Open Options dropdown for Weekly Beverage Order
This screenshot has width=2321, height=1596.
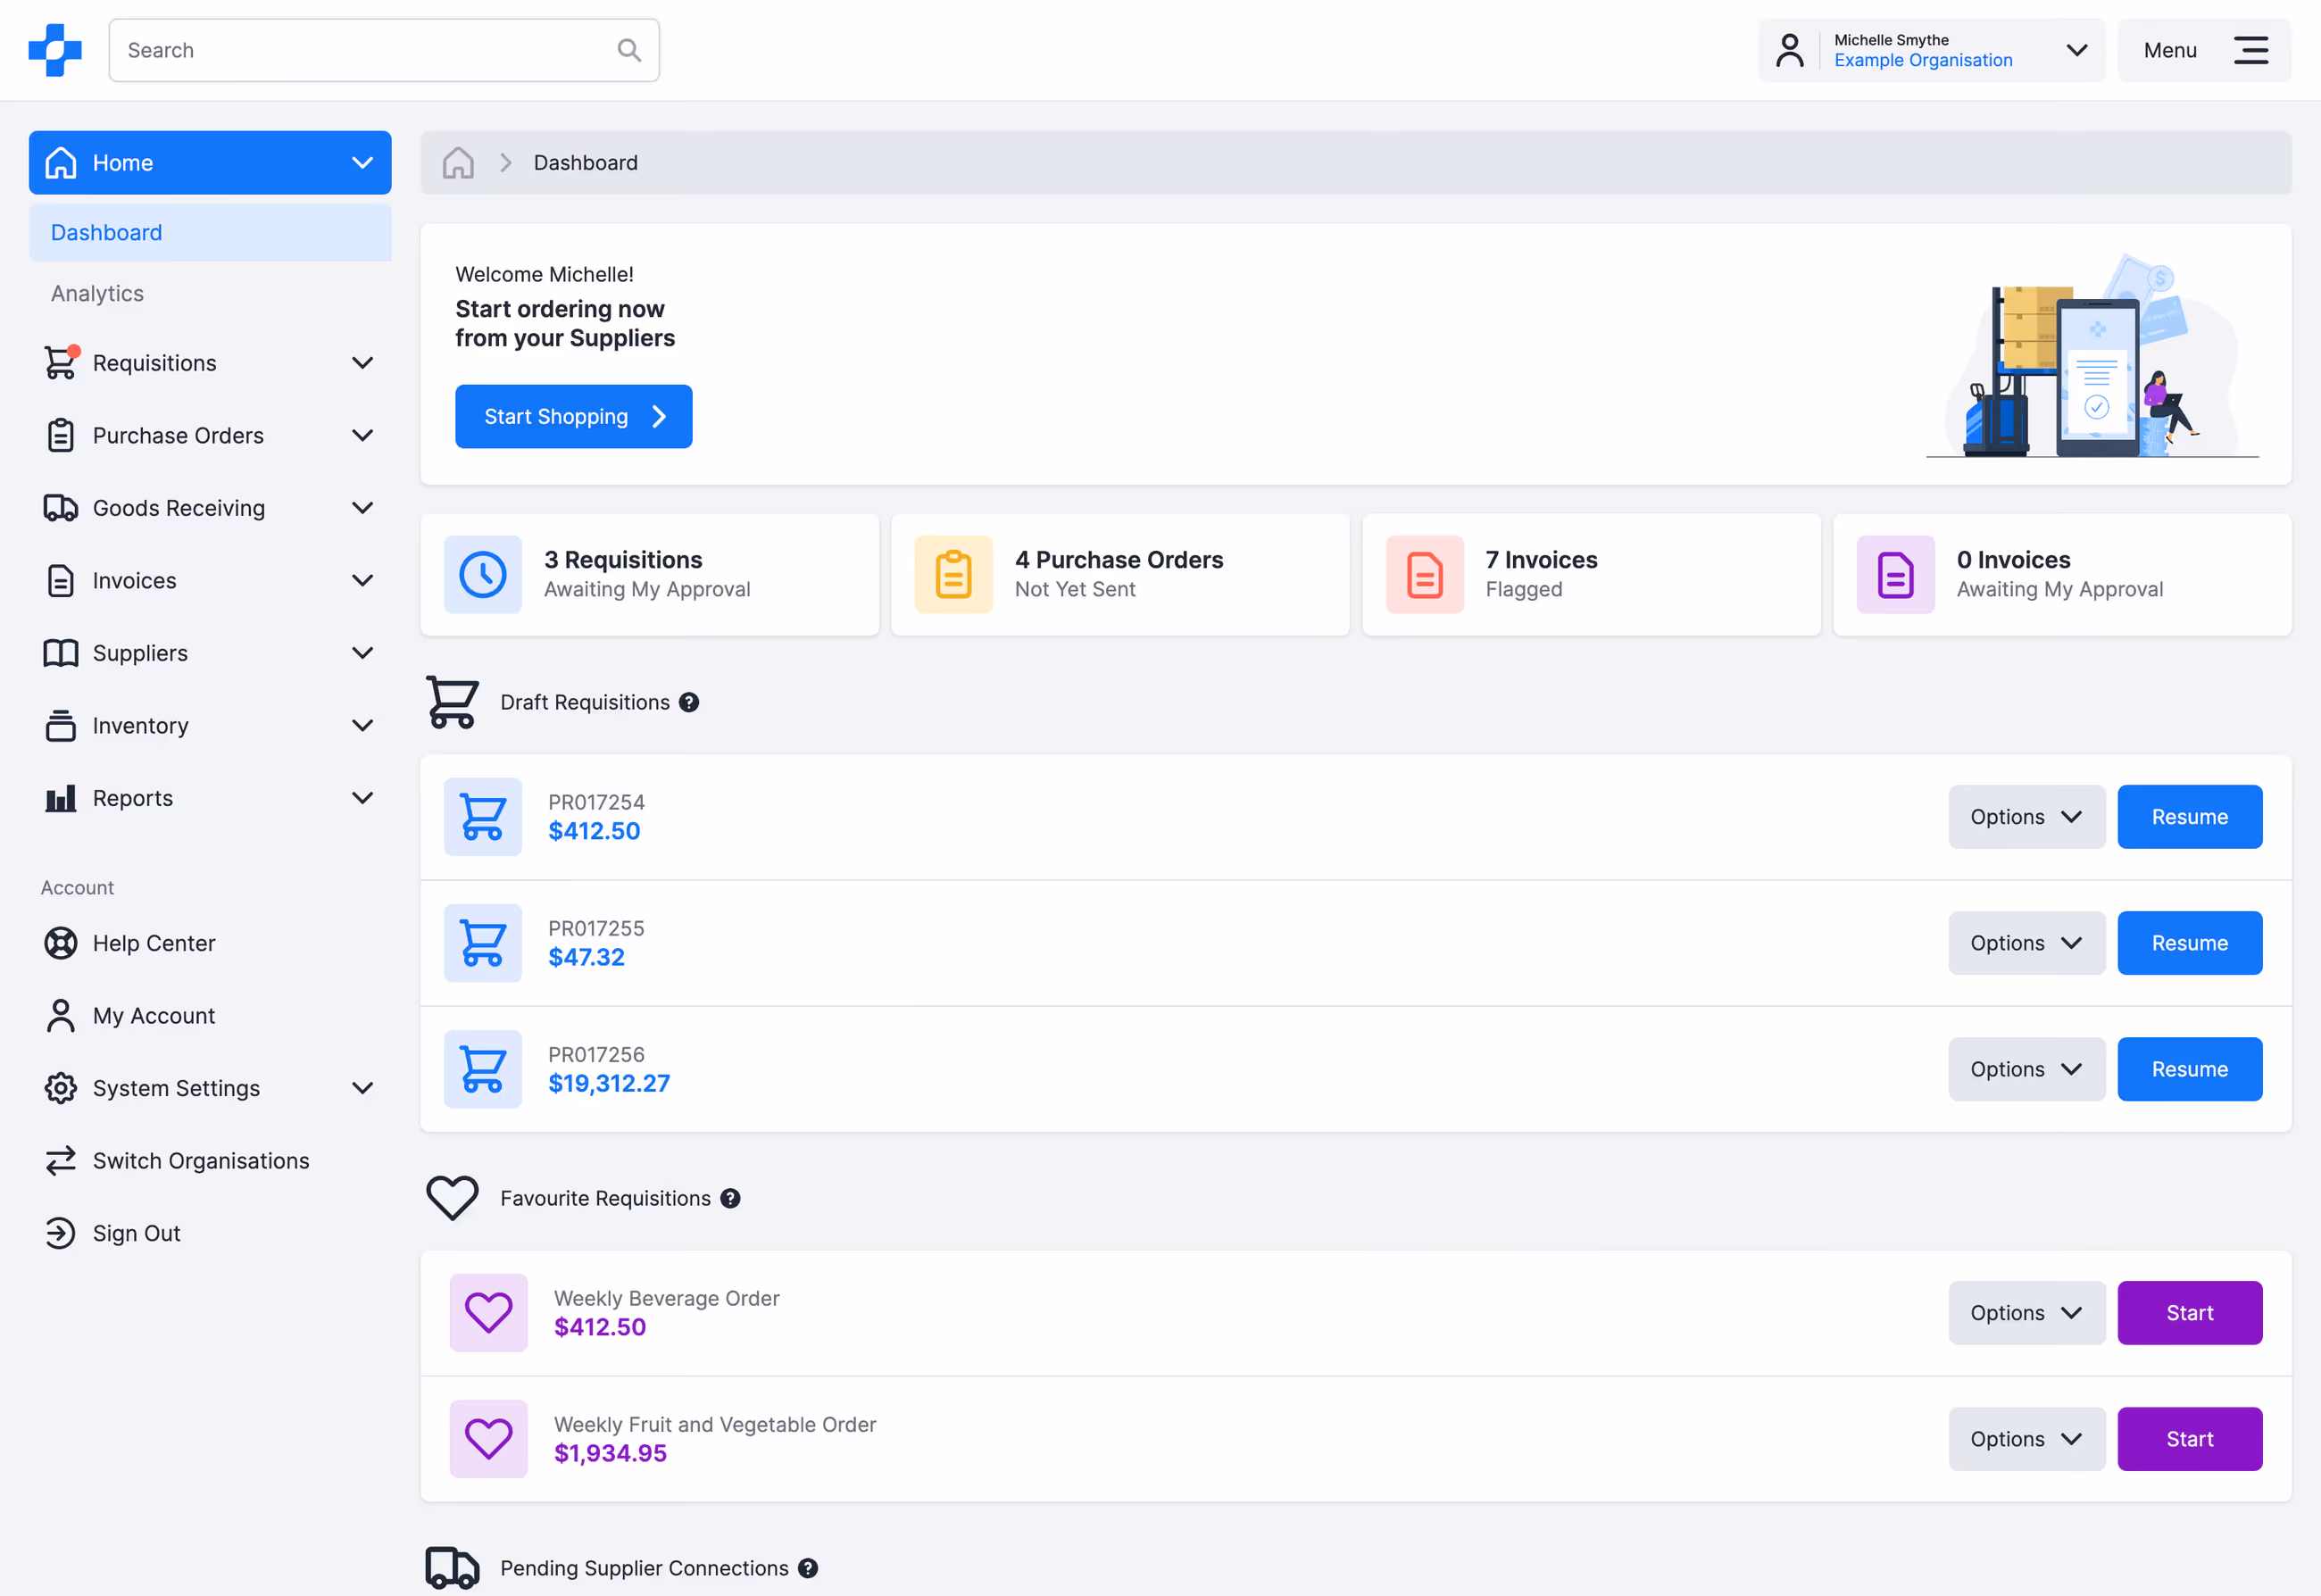coord(2026,1313)
